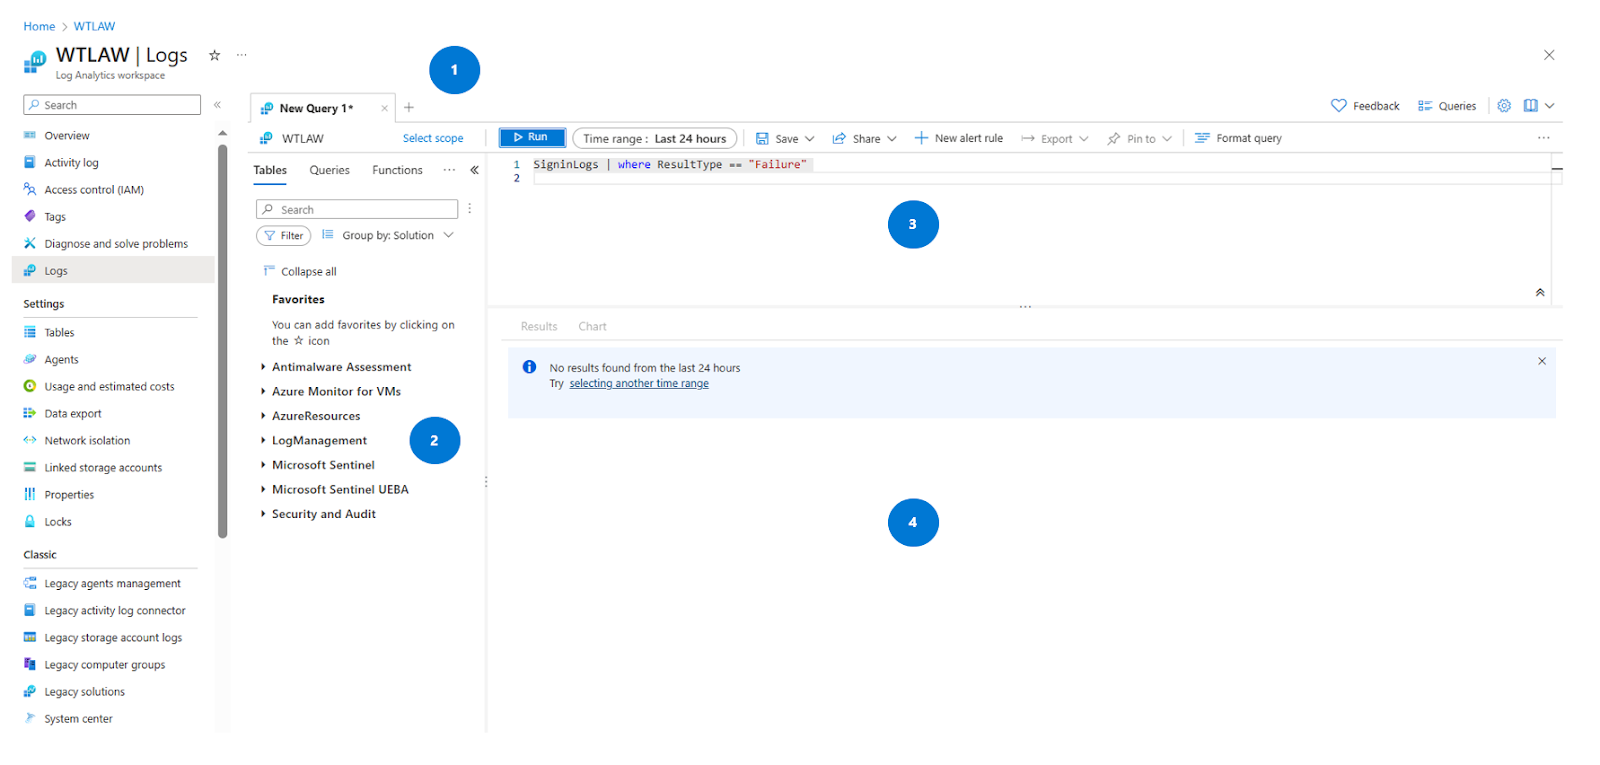Click the left menu scrollbar
The image size is (1600, 765).
coord(222,340)
